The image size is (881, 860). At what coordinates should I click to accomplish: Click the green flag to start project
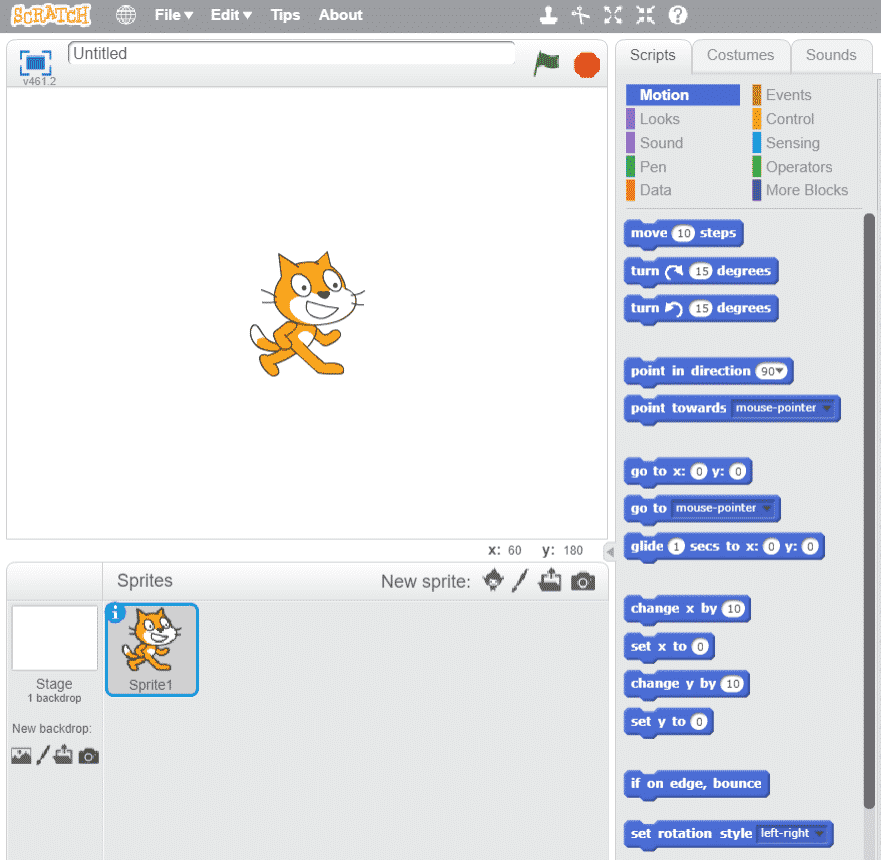pos(546,65)
